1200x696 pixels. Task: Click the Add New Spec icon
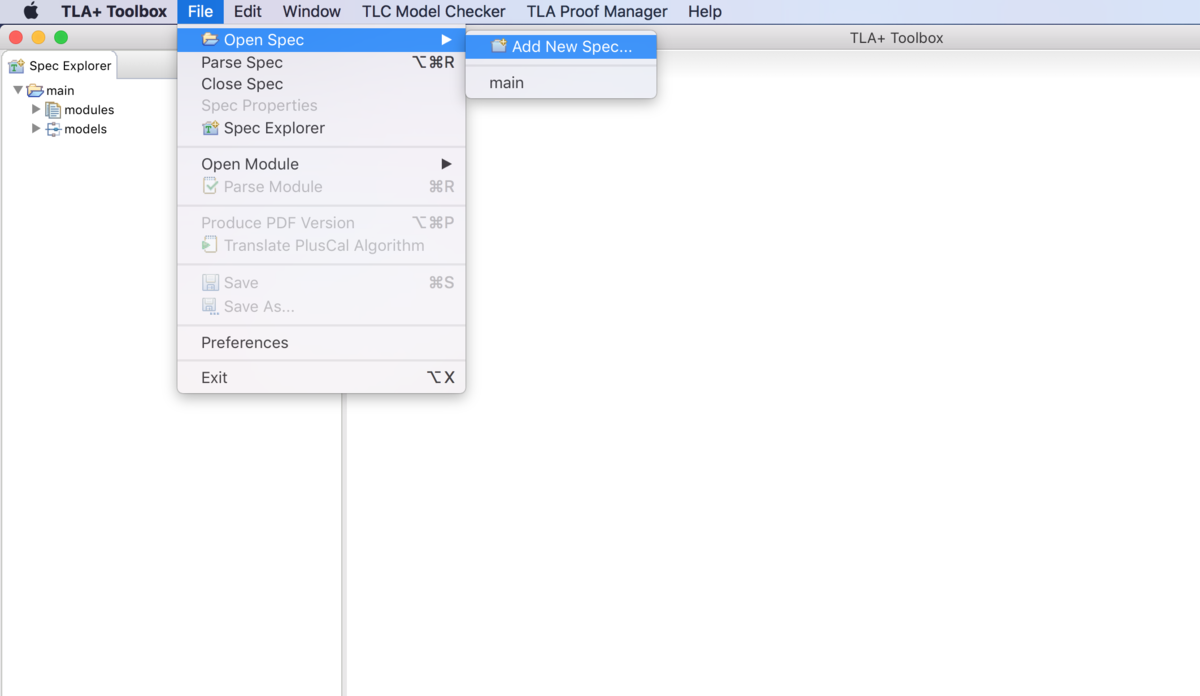[x=499, y=46]
